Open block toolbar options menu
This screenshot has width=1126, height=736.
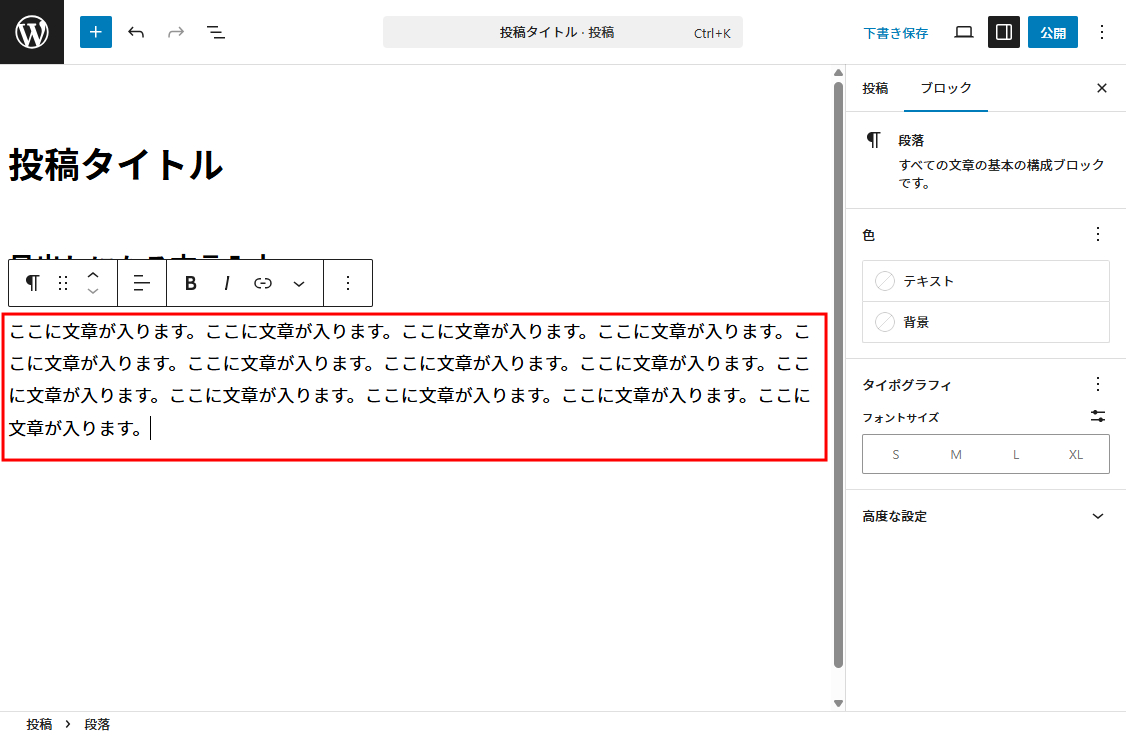tap(348, 283)
